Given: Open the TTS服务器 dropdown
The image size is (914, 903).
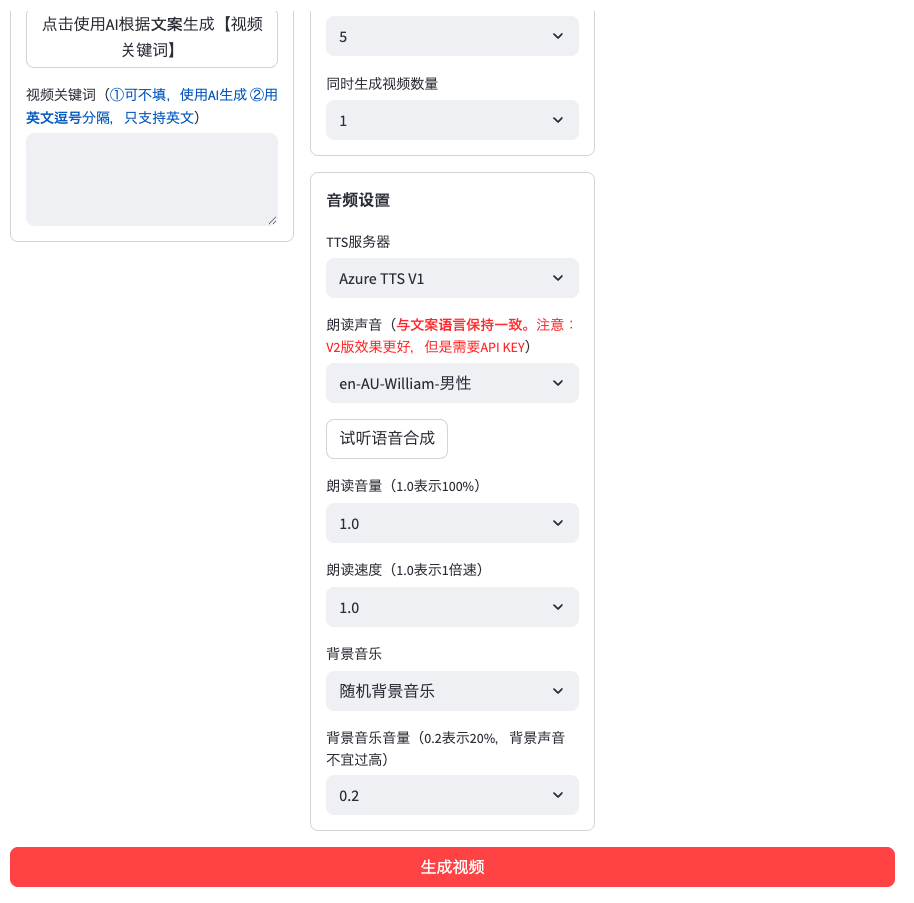Looking at the screenshot, I should click(452, 278).
